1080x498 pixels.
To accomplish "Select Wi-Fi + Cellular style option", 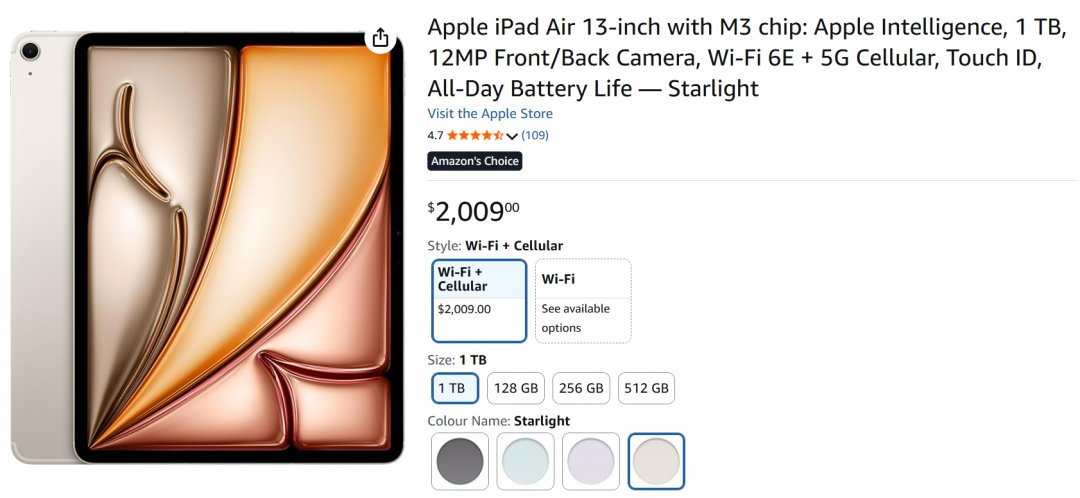I will [480, 300].
